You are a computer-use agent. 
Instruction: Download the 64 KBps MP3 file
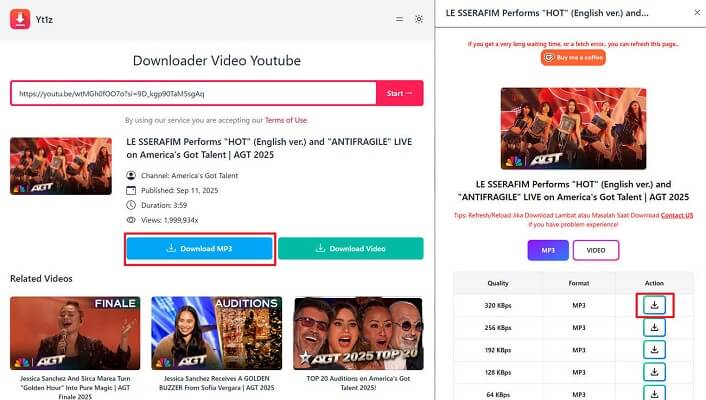point(654,393)
